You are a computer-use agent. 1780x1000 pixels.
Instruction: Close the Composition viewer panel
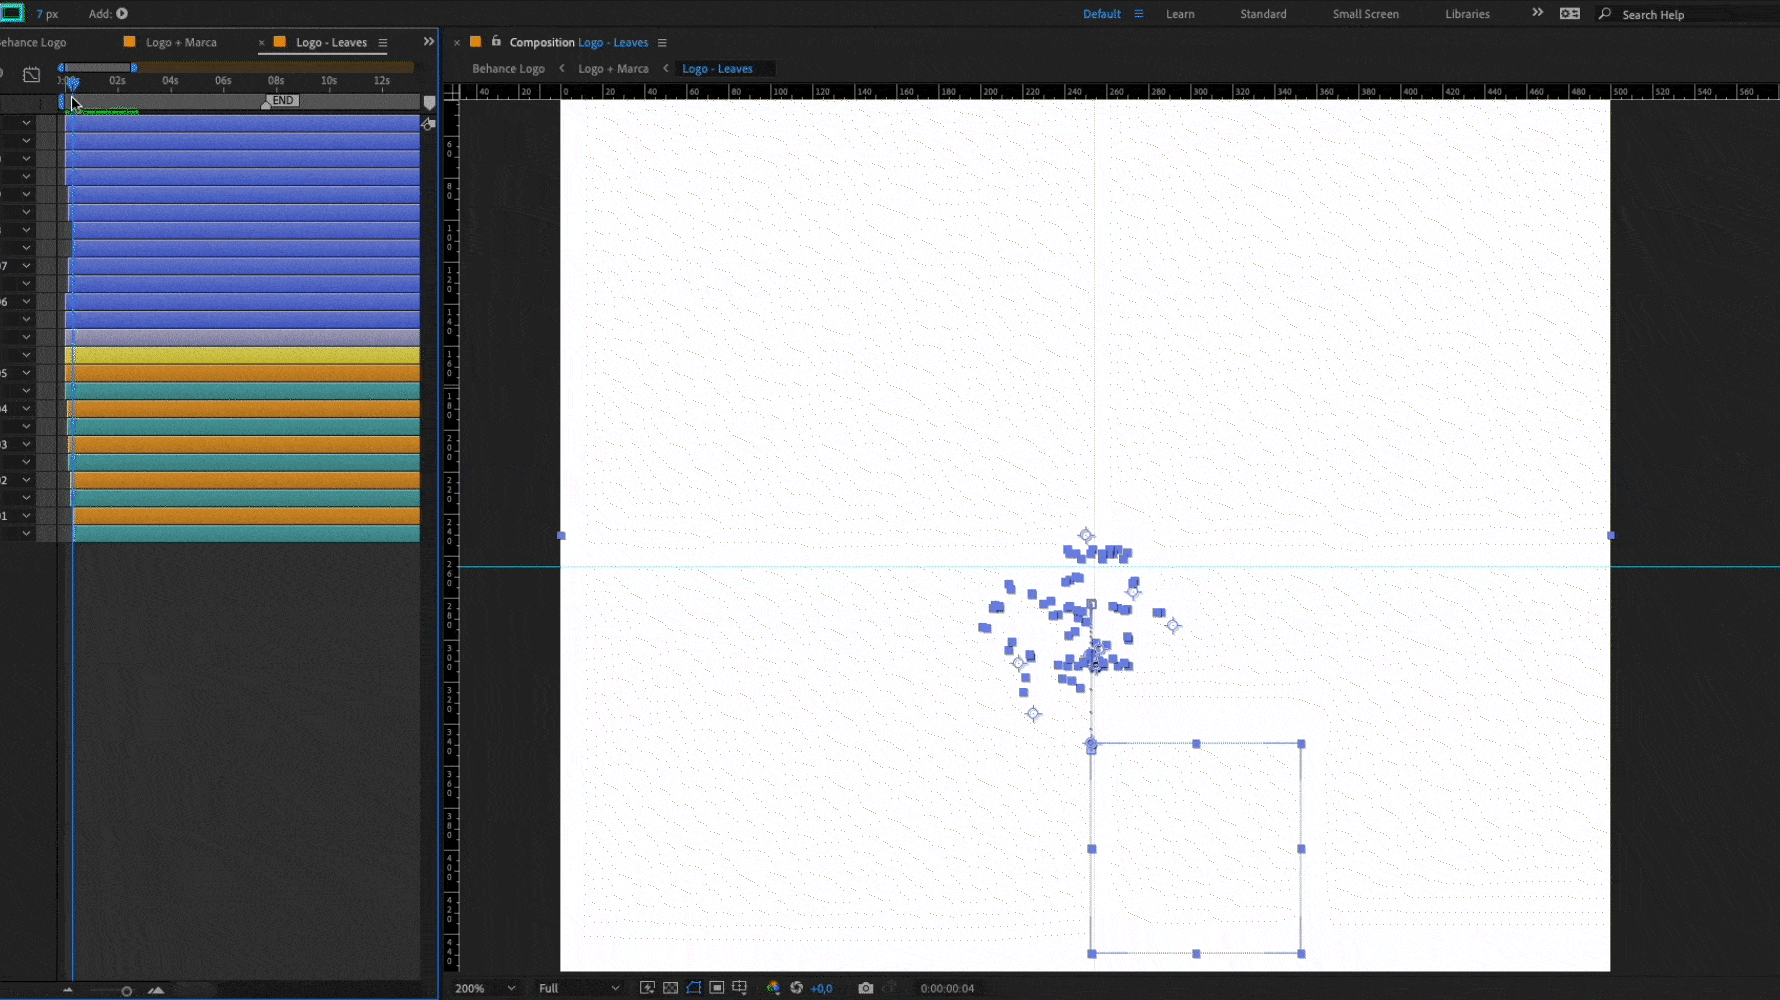point(457,42)
